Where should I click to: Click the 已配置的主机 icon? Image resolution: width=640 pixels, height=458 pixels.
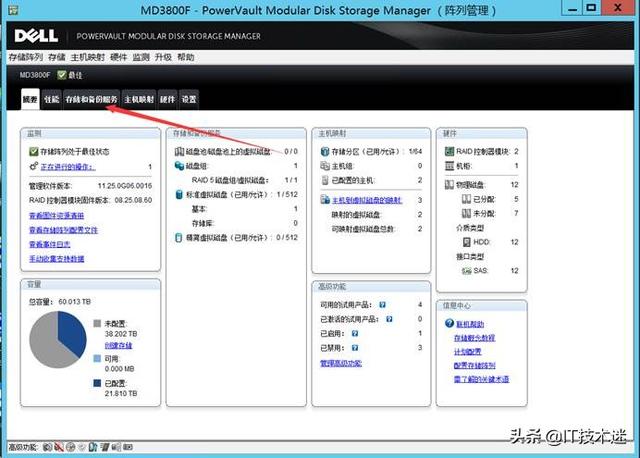(325, 180)
